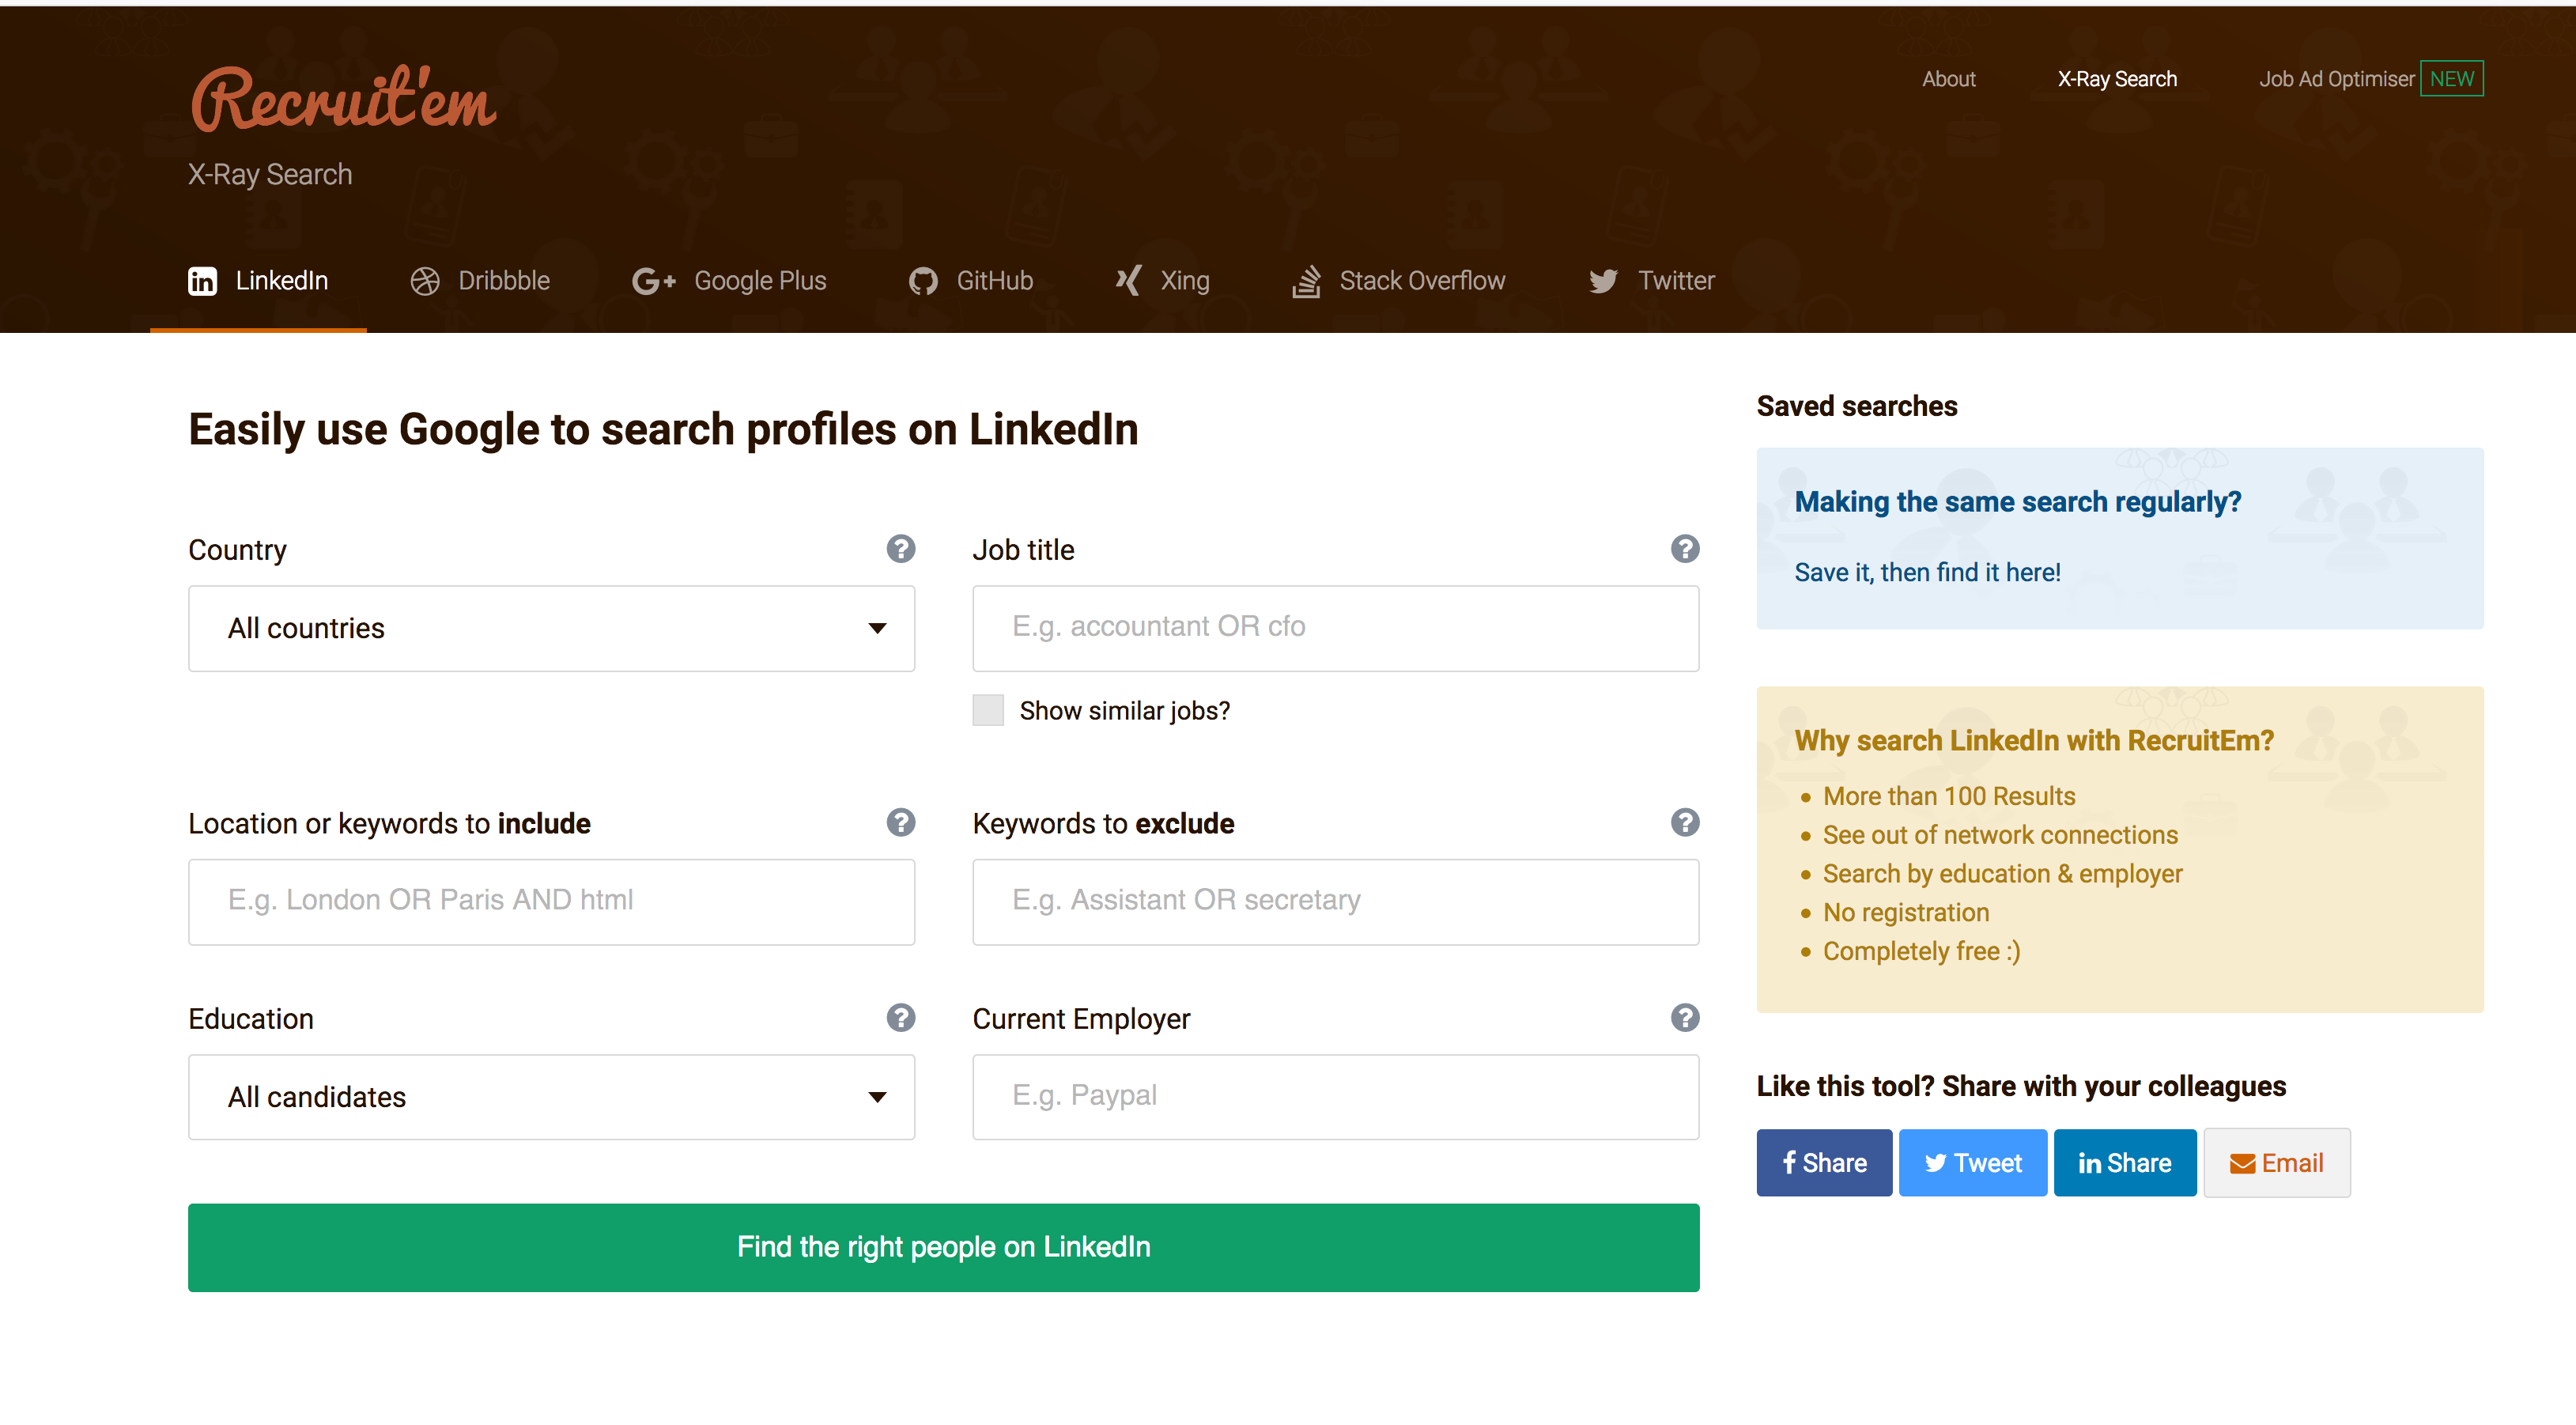This screenshot has height=1425, width=2576.
Task: Click the NEW badge
Action: point(2451,79)
